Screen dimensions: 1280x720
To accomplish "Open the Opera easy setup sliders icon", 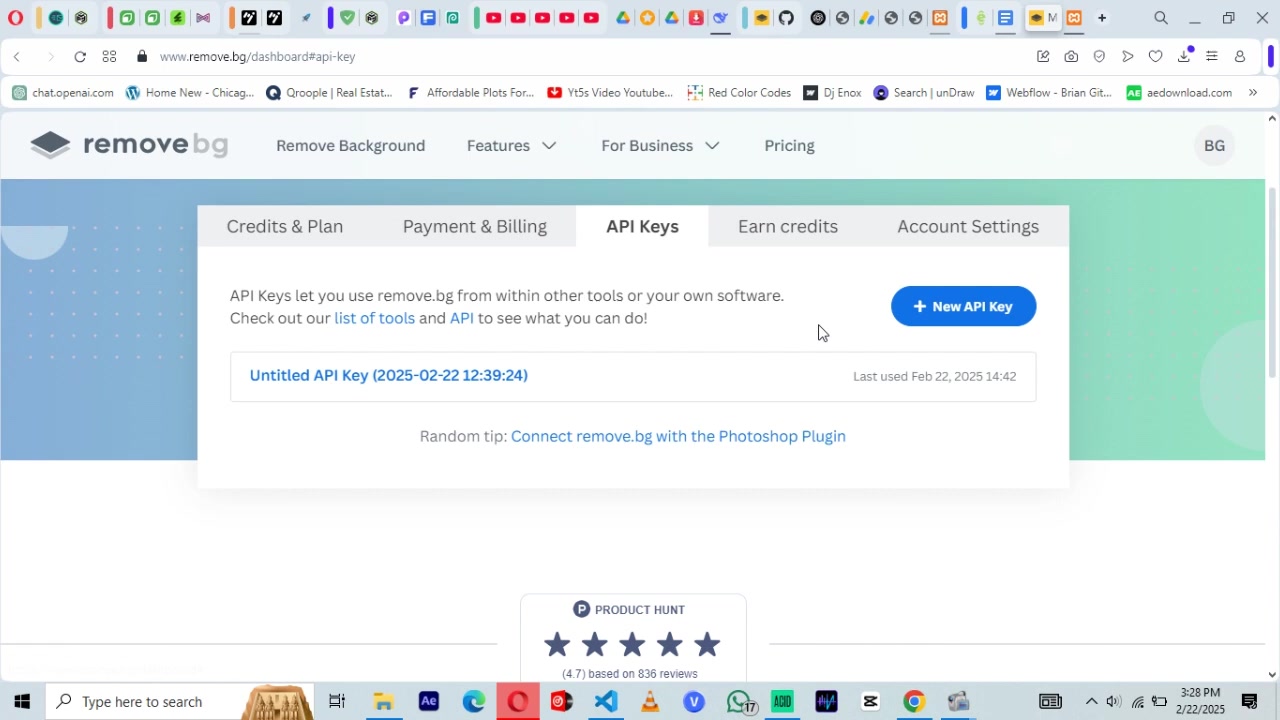I will coord(1212,57).
